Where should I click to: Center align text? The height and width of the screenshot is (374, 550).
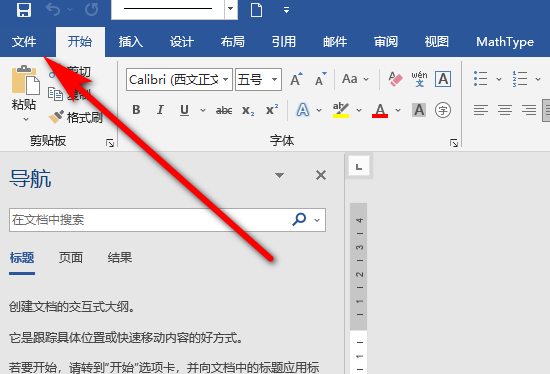[505, 110]
